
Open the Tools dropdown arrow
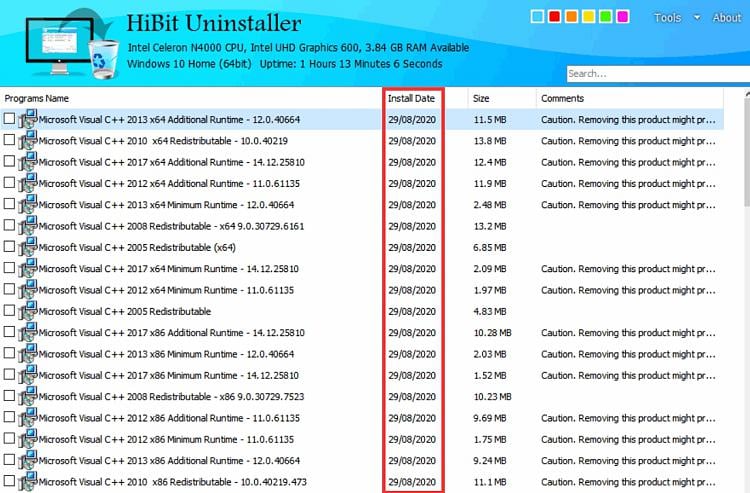click(697, 18)
